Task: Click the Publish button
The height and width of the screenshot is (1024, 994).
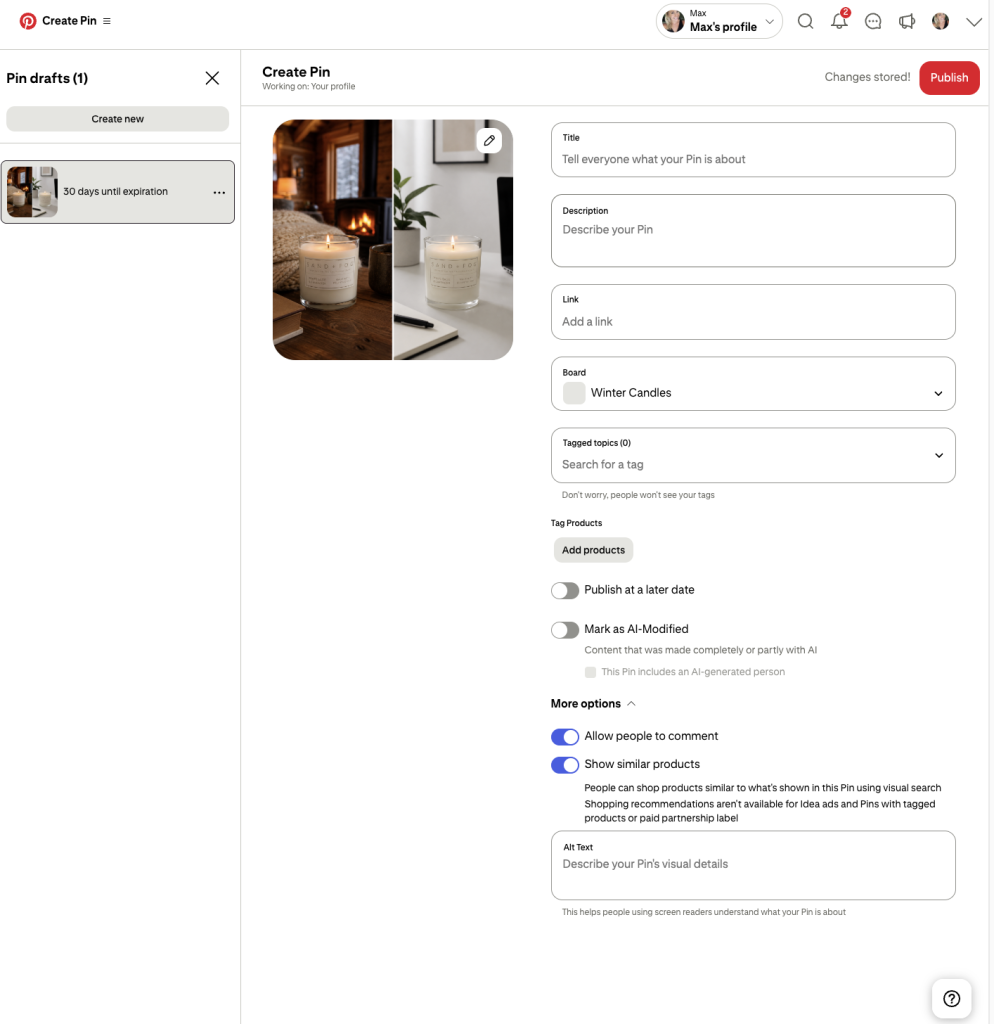Action: tap(949, 78)
